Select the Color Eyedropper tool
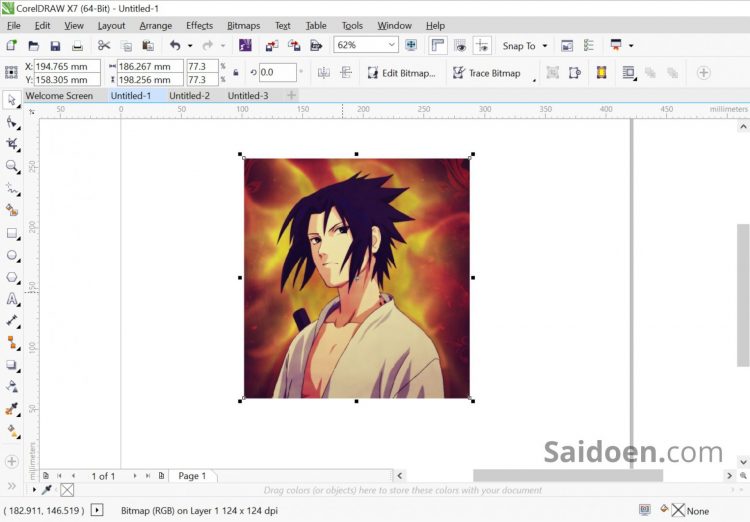 [x=11, y=409]
